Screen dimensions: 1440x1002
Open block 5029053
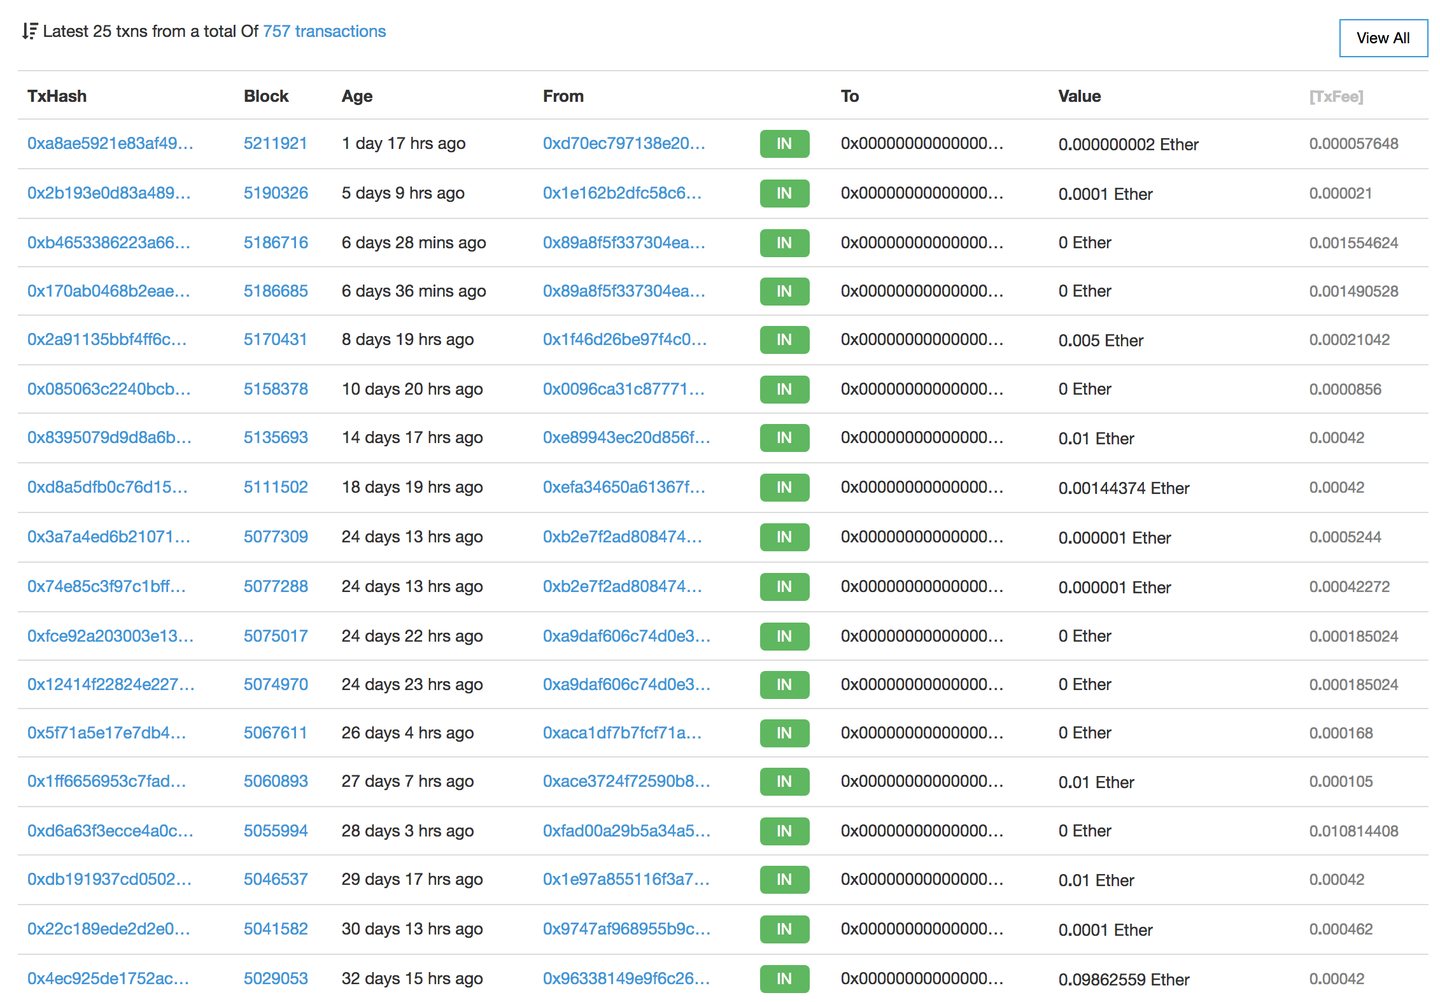[x=276, y=979]
